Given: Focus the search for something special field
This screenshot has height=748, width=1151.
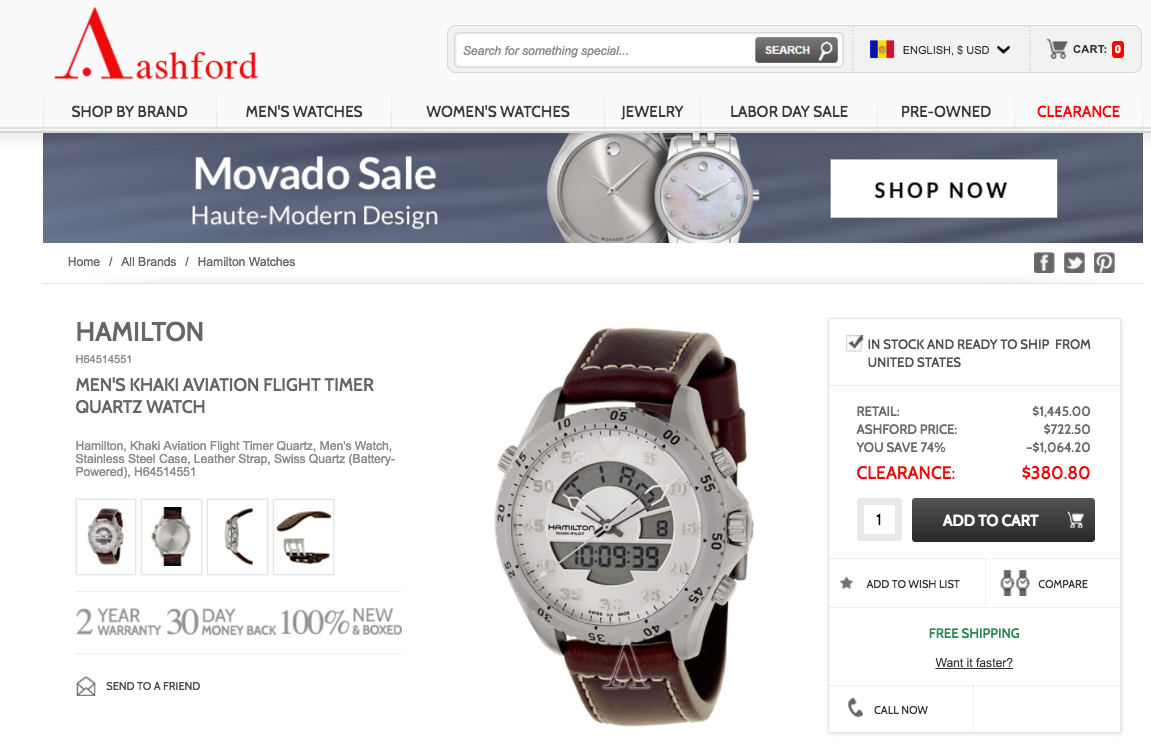Looking at the screenshot, I should tap(606, 51).
